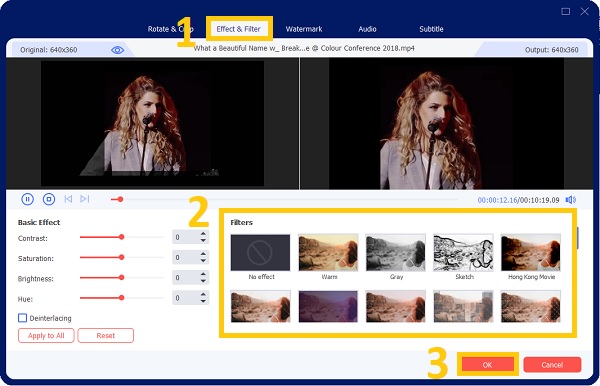Click the Contrast value input field

coord(186,237)
